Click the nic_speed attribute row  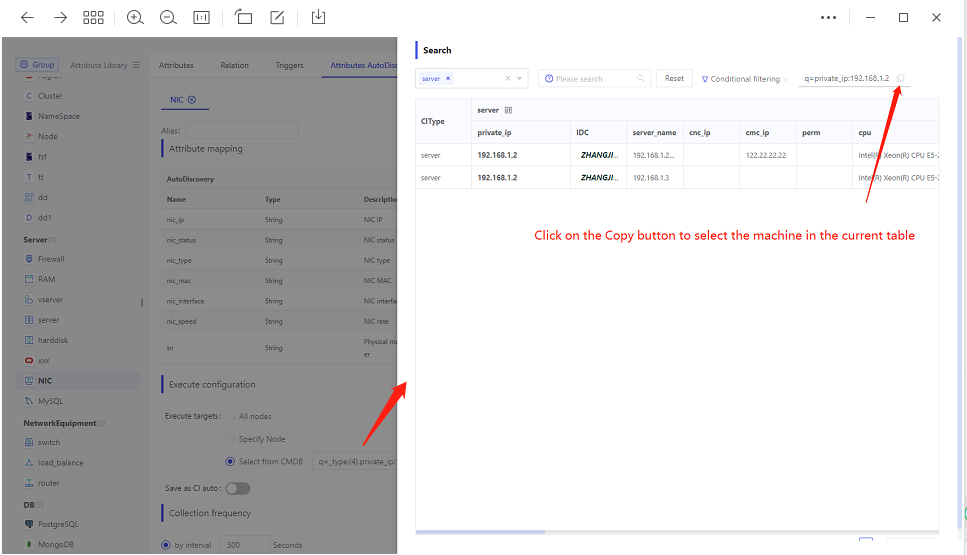(x=279, y=321)
